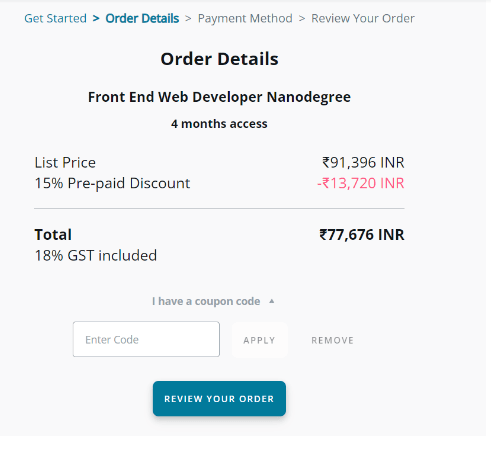Open the Get Started breadcrumb step
Viewport: 491px width, 454px height.
55,18
